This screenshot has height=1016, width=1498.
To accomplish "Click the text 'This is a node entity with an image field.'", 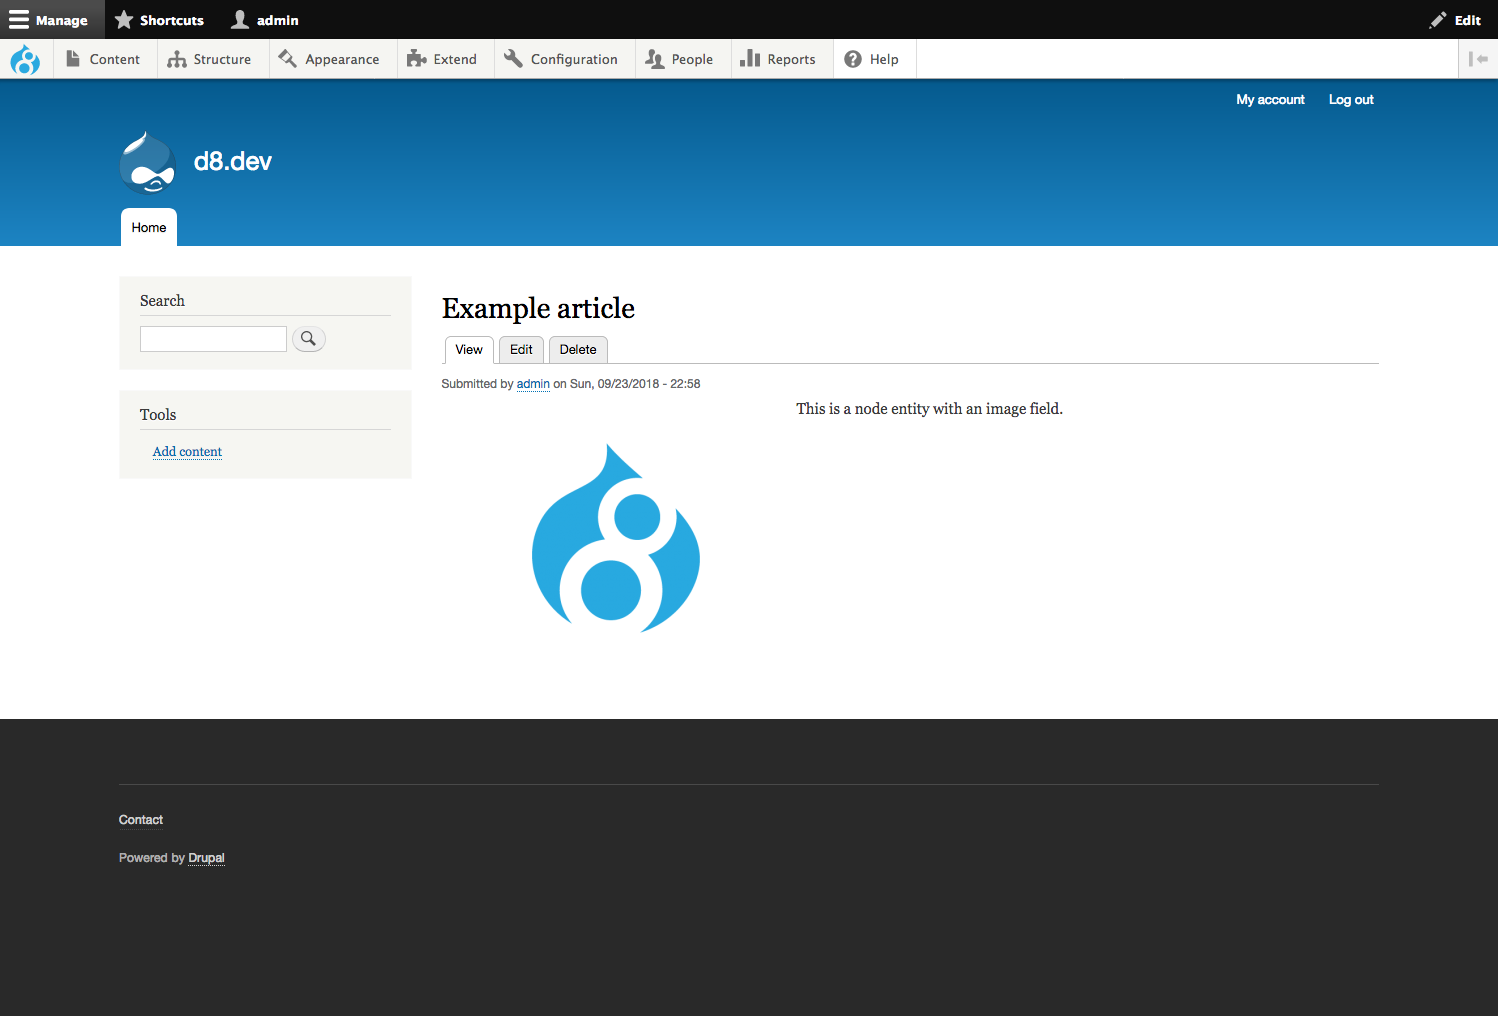I will pos(929,409).
